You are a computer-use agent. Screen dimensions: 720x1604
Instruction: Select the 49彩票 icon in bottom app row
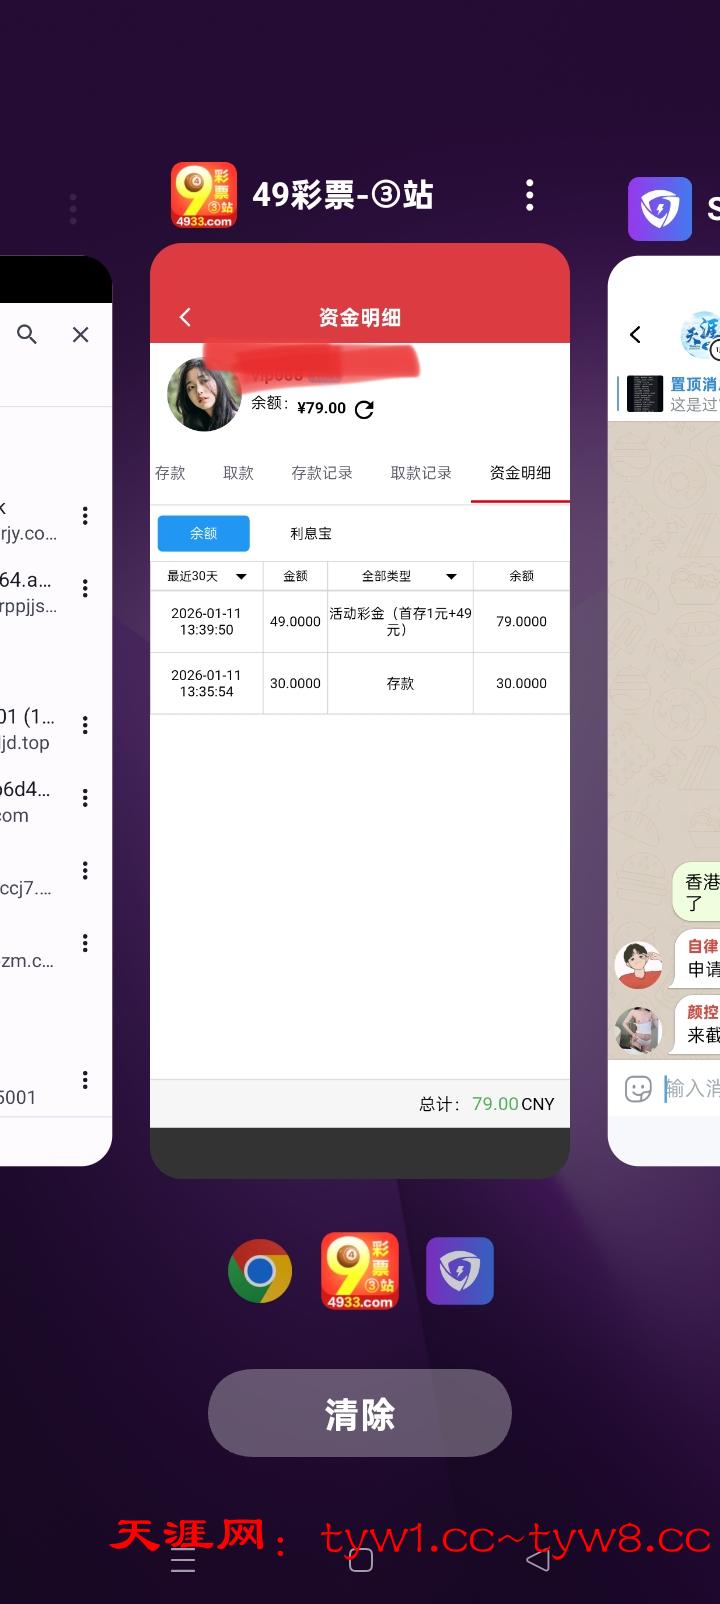[360, 1271]
